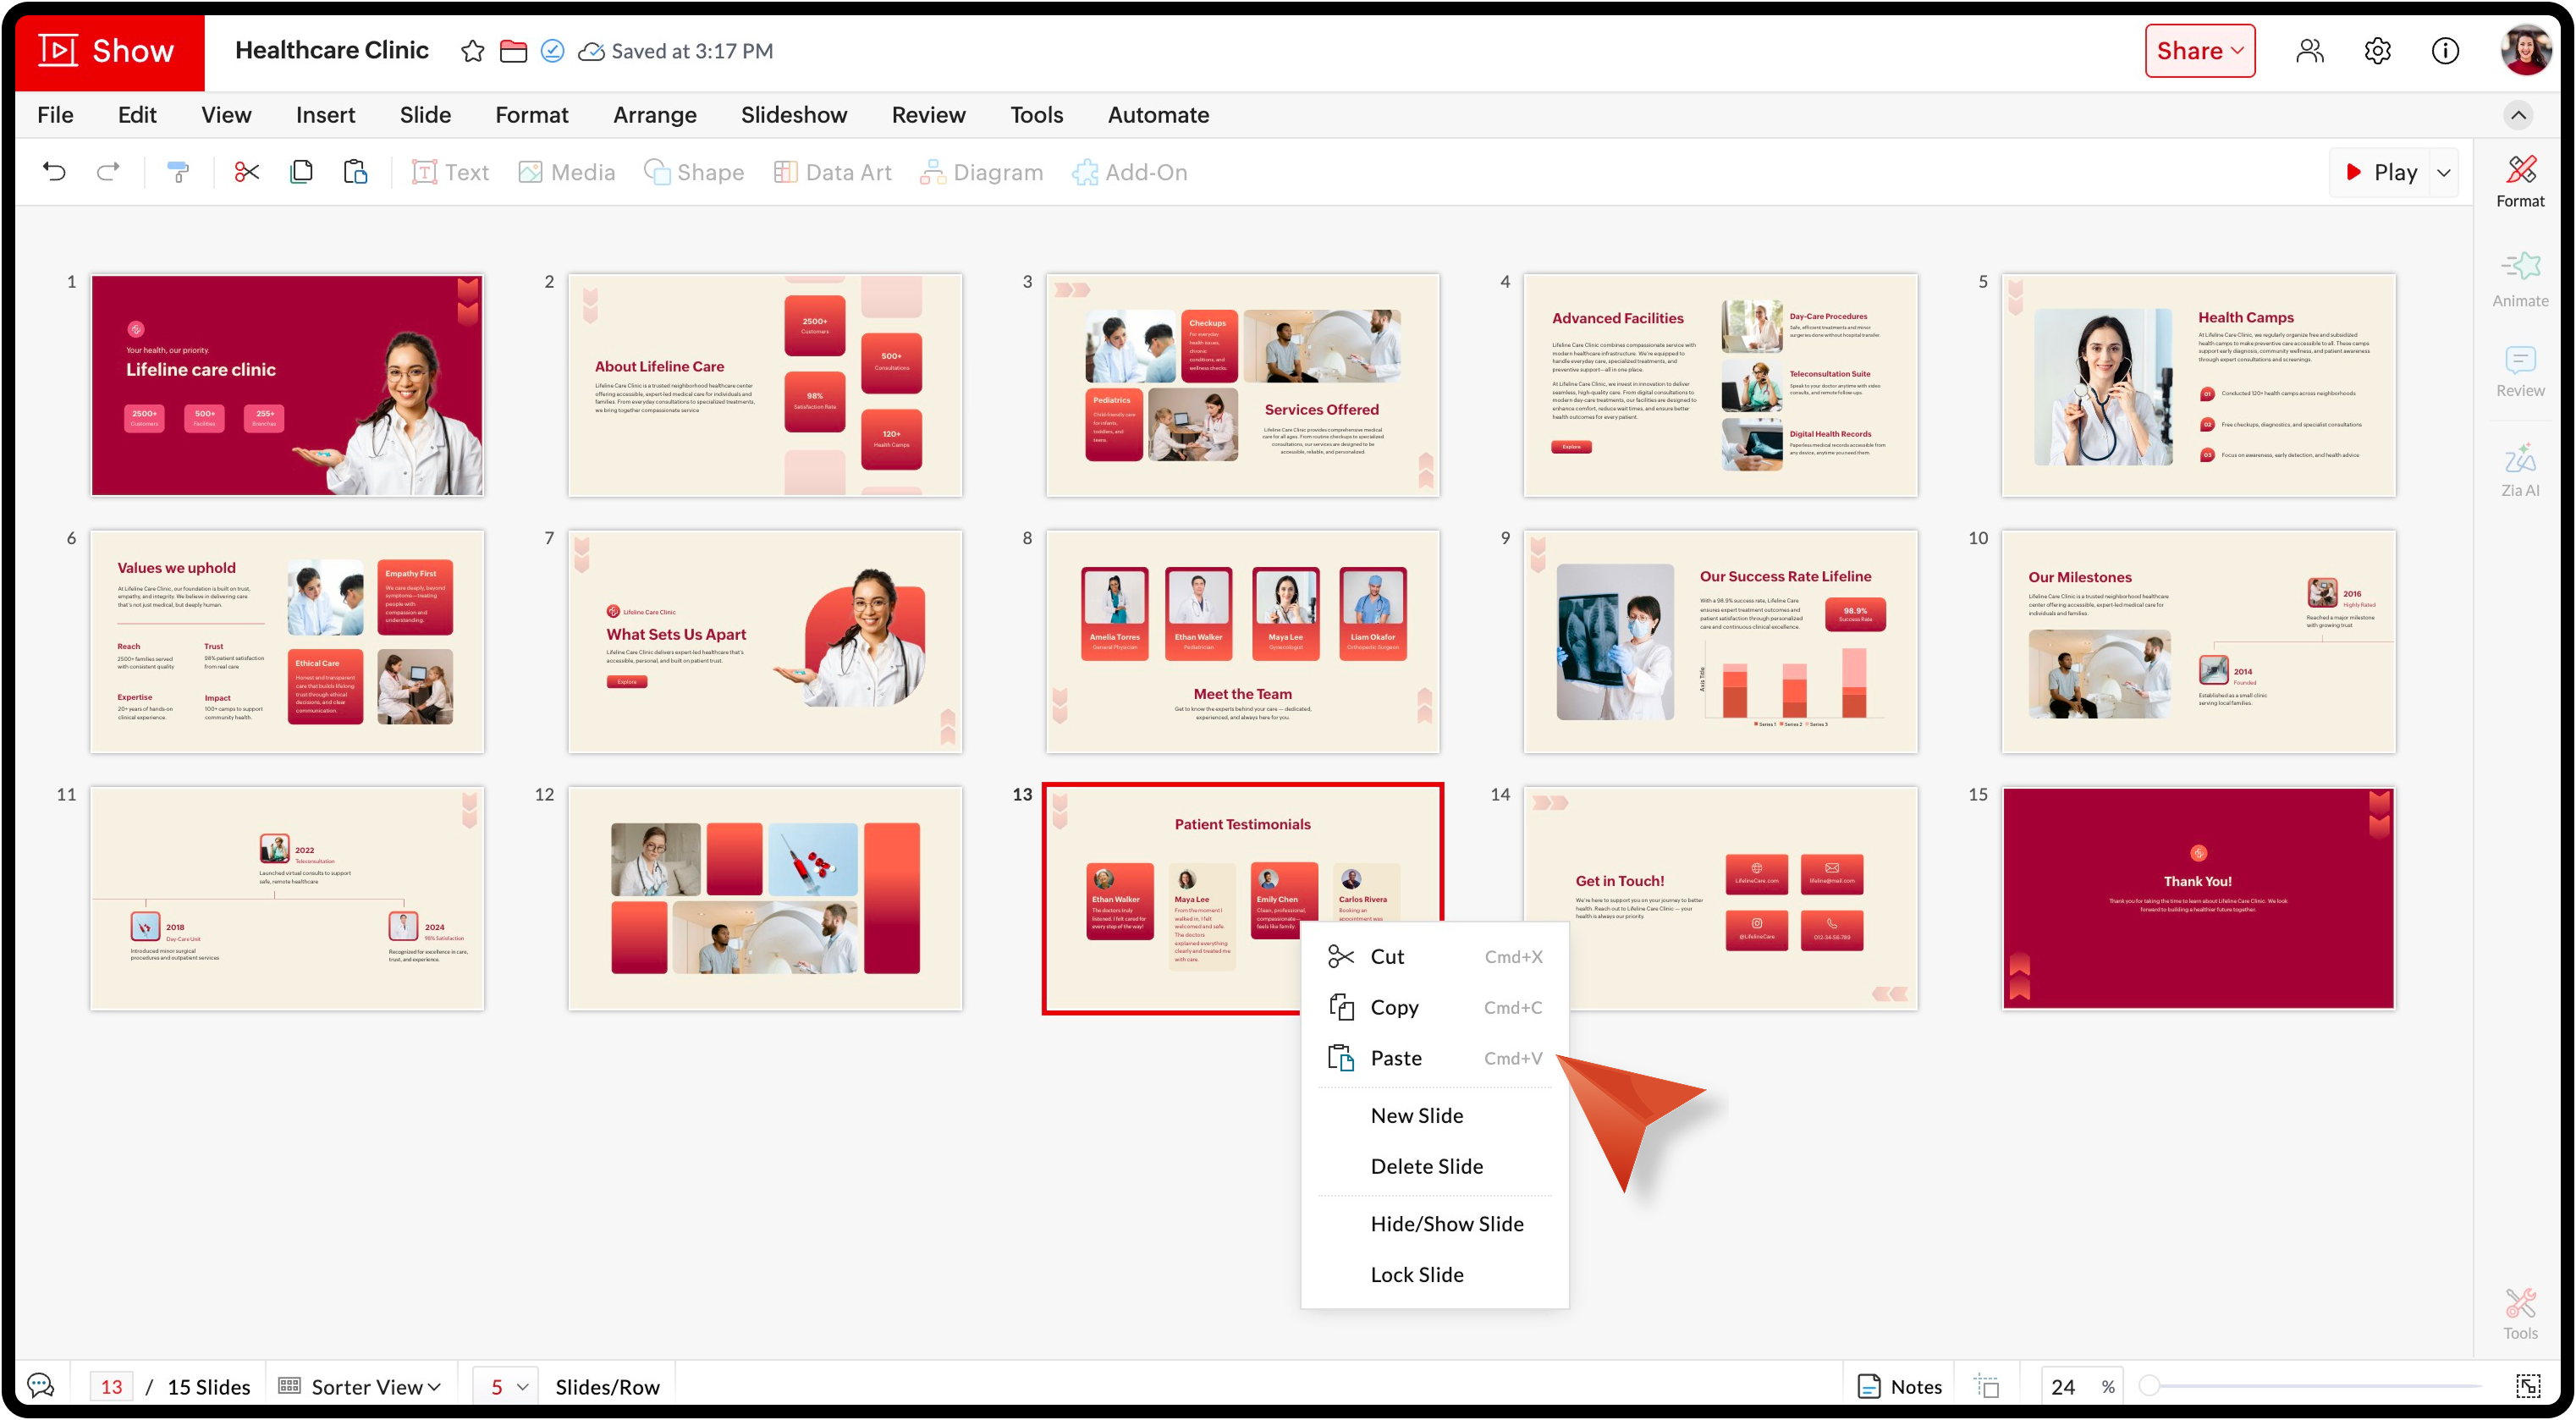Screen dimensions: 2576x1420
Task: Select Delete Slide from context menu
Action: point(1426,1166)
